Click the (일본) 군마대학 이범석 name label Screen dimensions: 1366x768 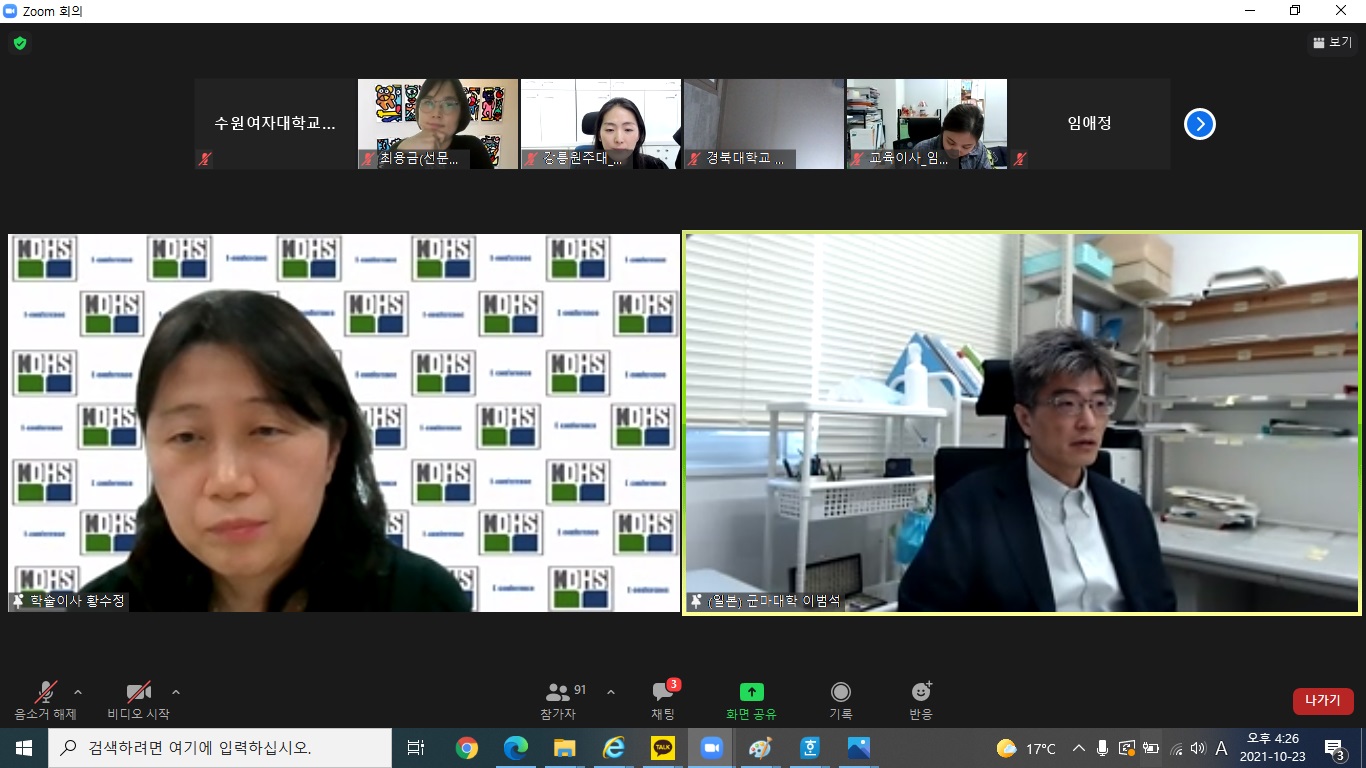765,601
